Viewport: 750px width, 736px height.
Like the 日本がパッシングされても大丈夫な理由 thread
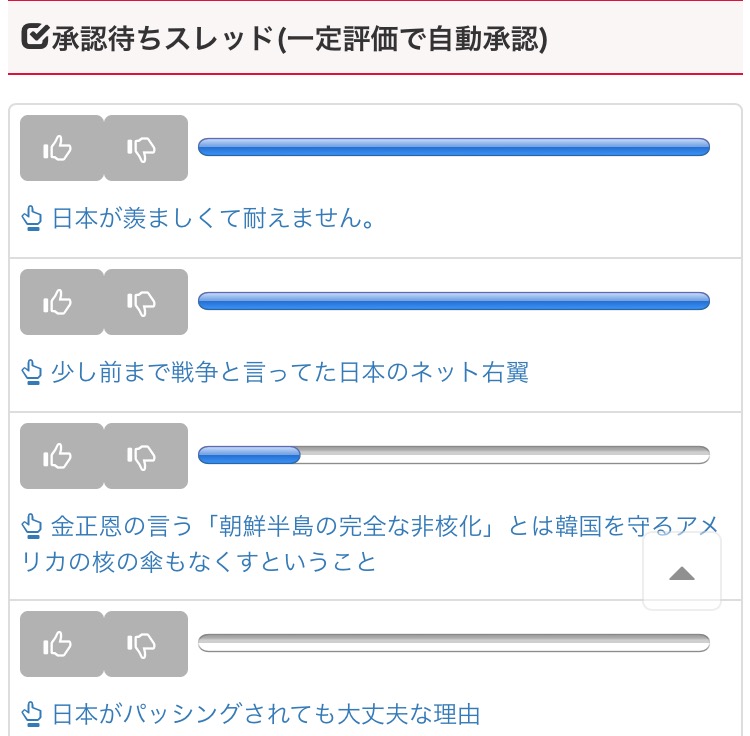tap(61, 644)
